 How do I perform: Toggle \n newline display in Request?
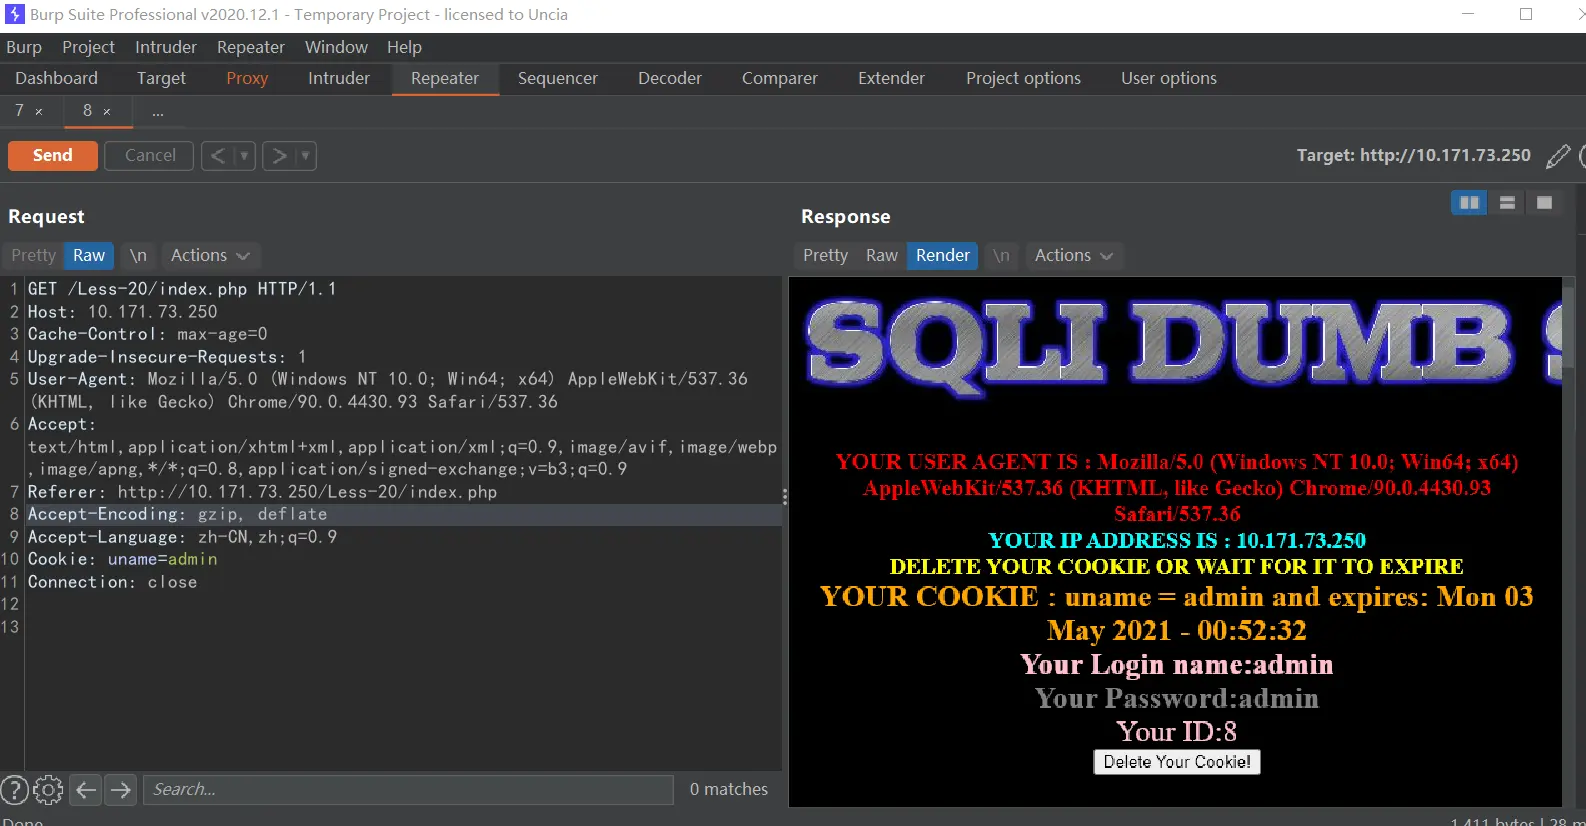click(x=138, y=256)
